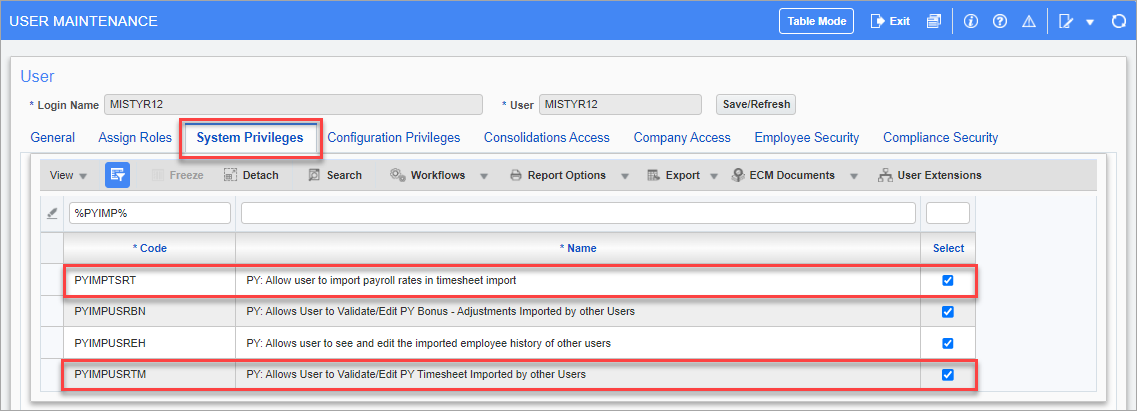Image resolution: width=1137 pixels, height=411 pixels.
Task: Click the Code filter field with %PYIMP%
Action: pyautogui.click(x=149, y=213)
